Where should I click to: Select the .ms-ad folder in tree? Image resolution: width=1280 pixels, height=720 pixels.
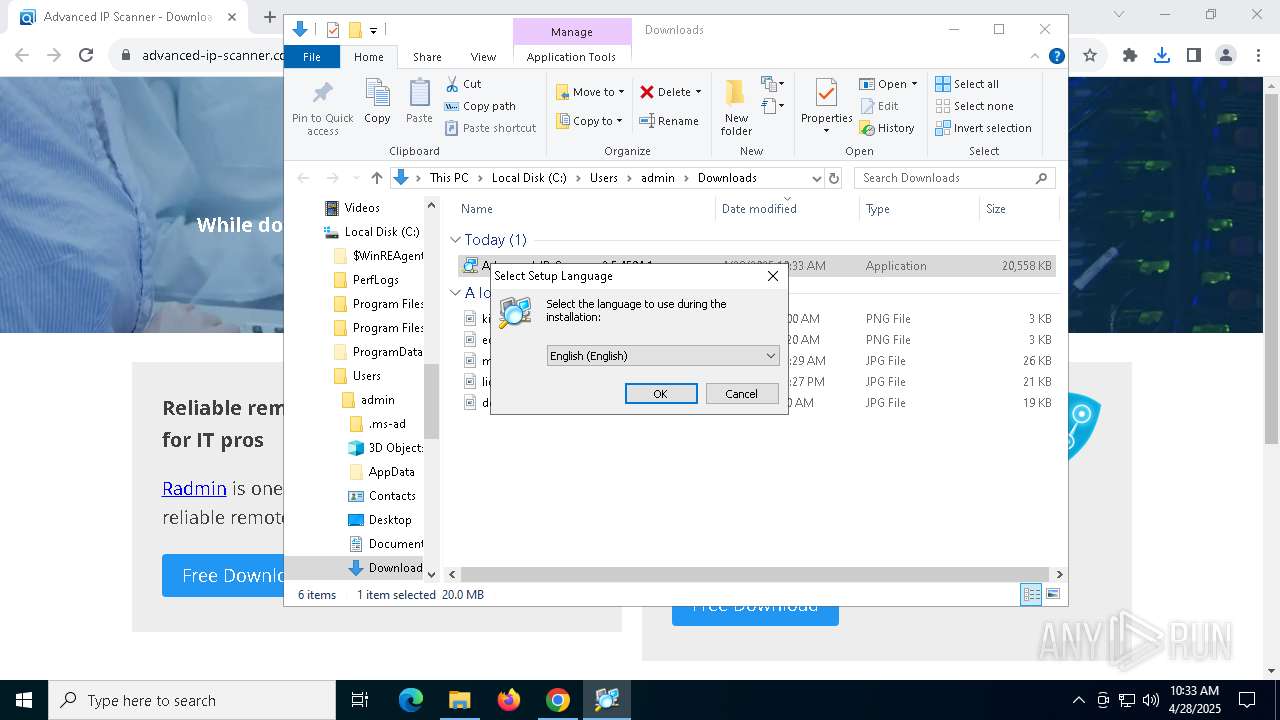click(x=376, y=424)
